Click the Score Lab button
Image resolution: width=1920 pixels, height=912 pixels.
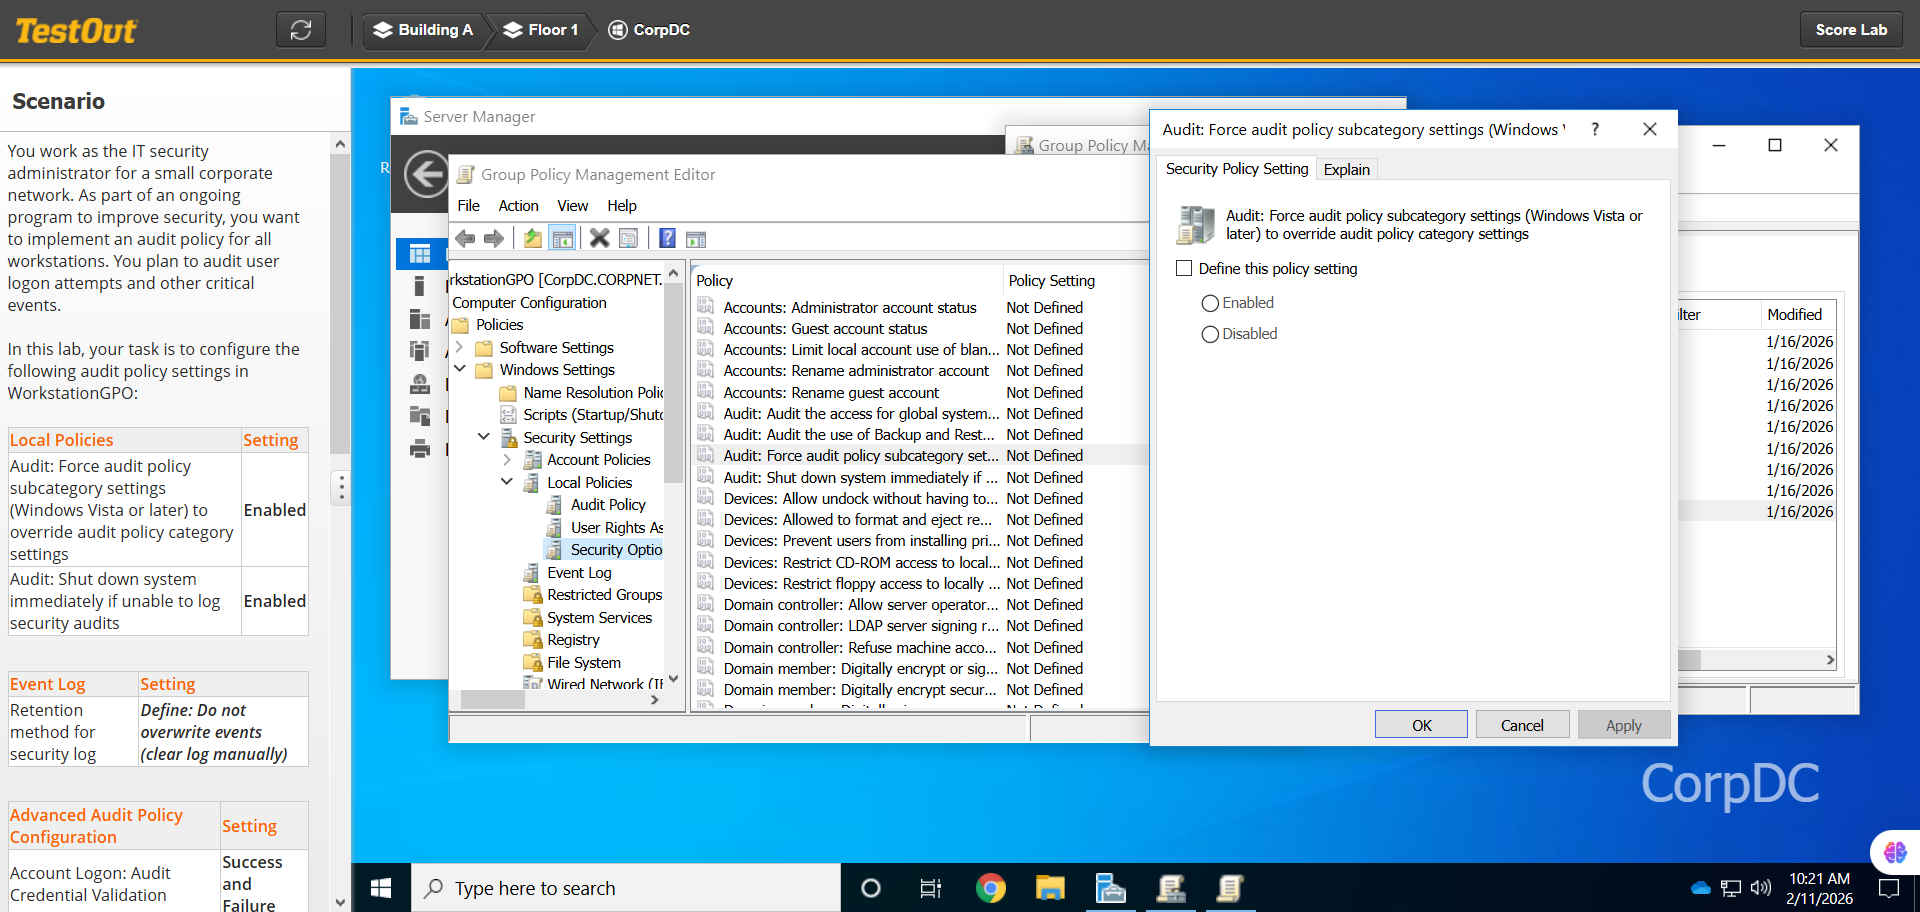(x=1851, y=30)
